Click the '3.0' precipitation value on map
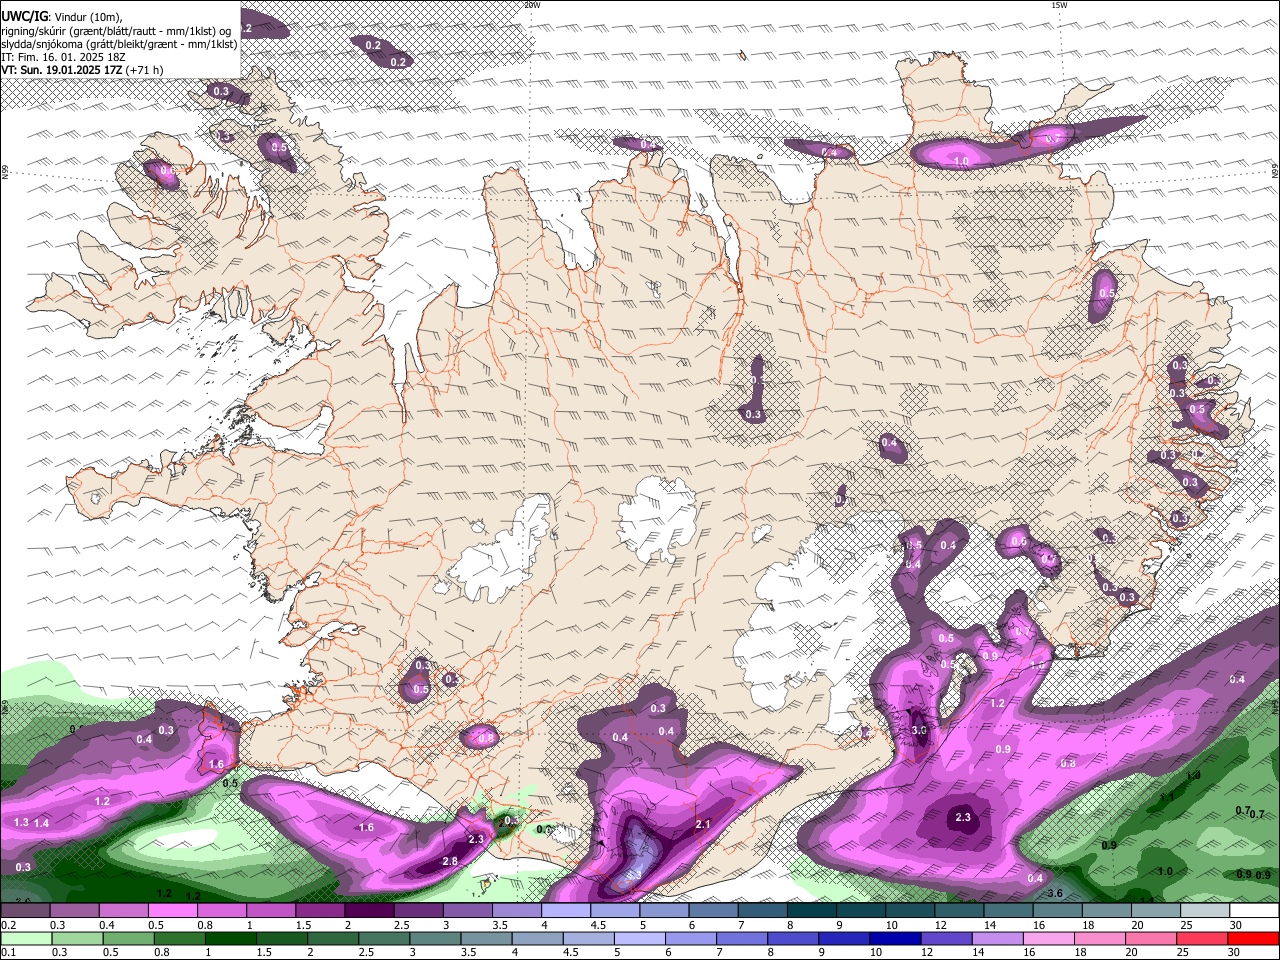Screen dimensions: 1280x960 click(920, 731)
